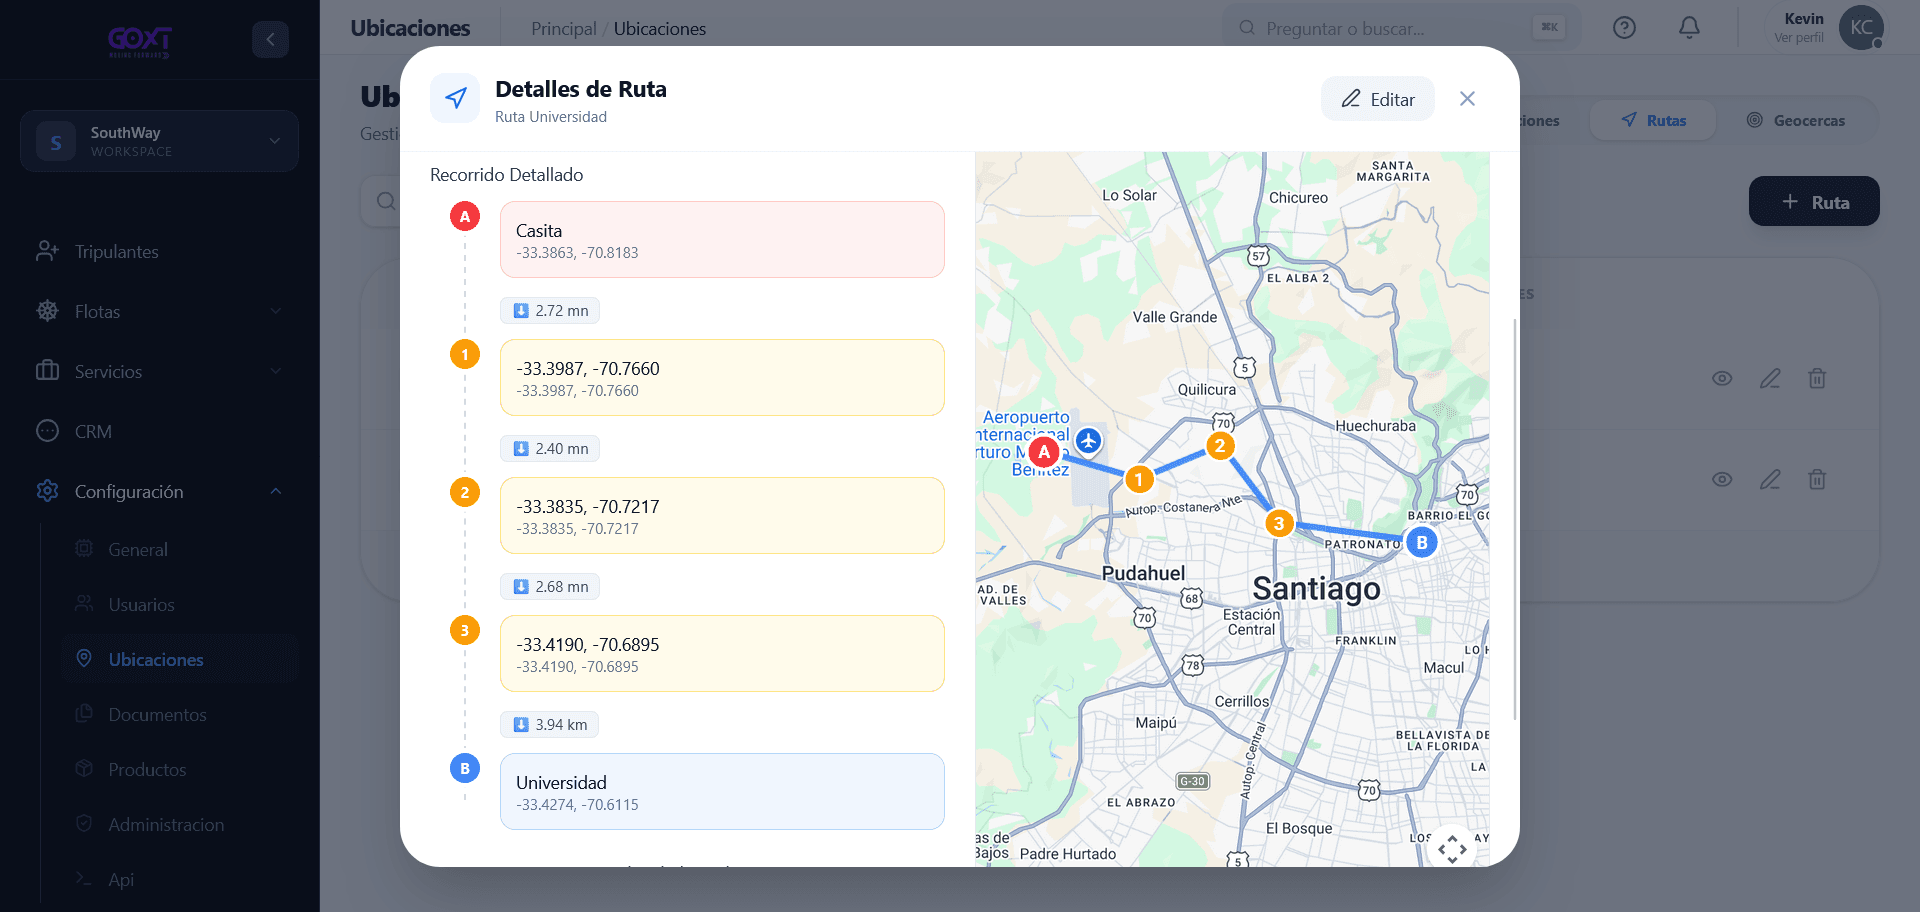This screenshot has height=912, width=1920.
Task: Delete the second route via trash icon
Action: pos(1817,480)
